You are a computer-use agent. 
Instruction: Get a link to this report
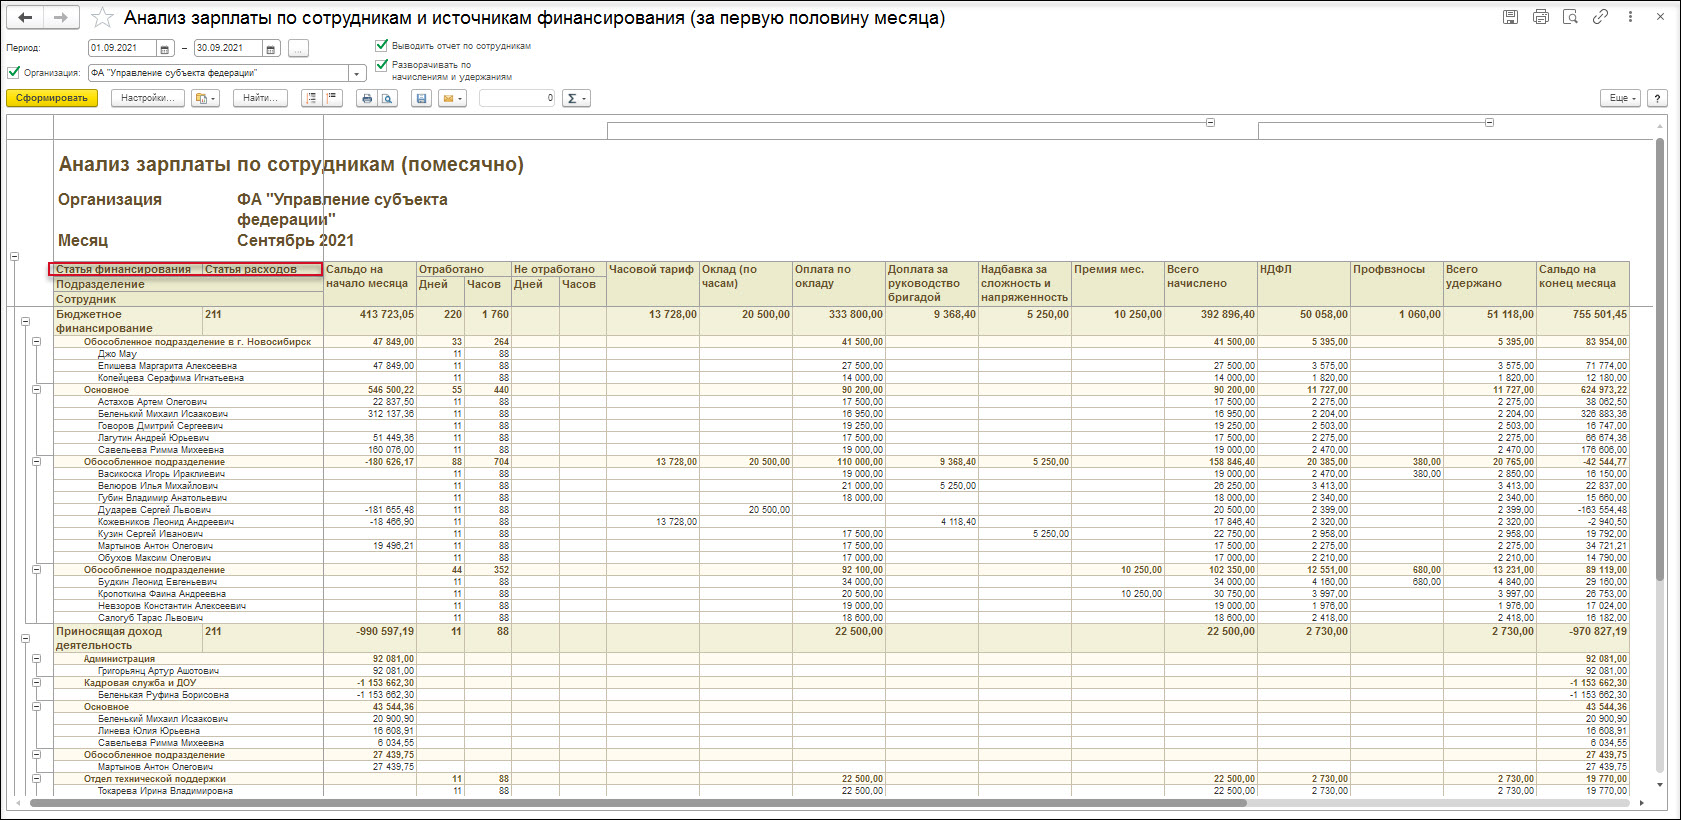pyautogui.click(x=1600, y=17)
